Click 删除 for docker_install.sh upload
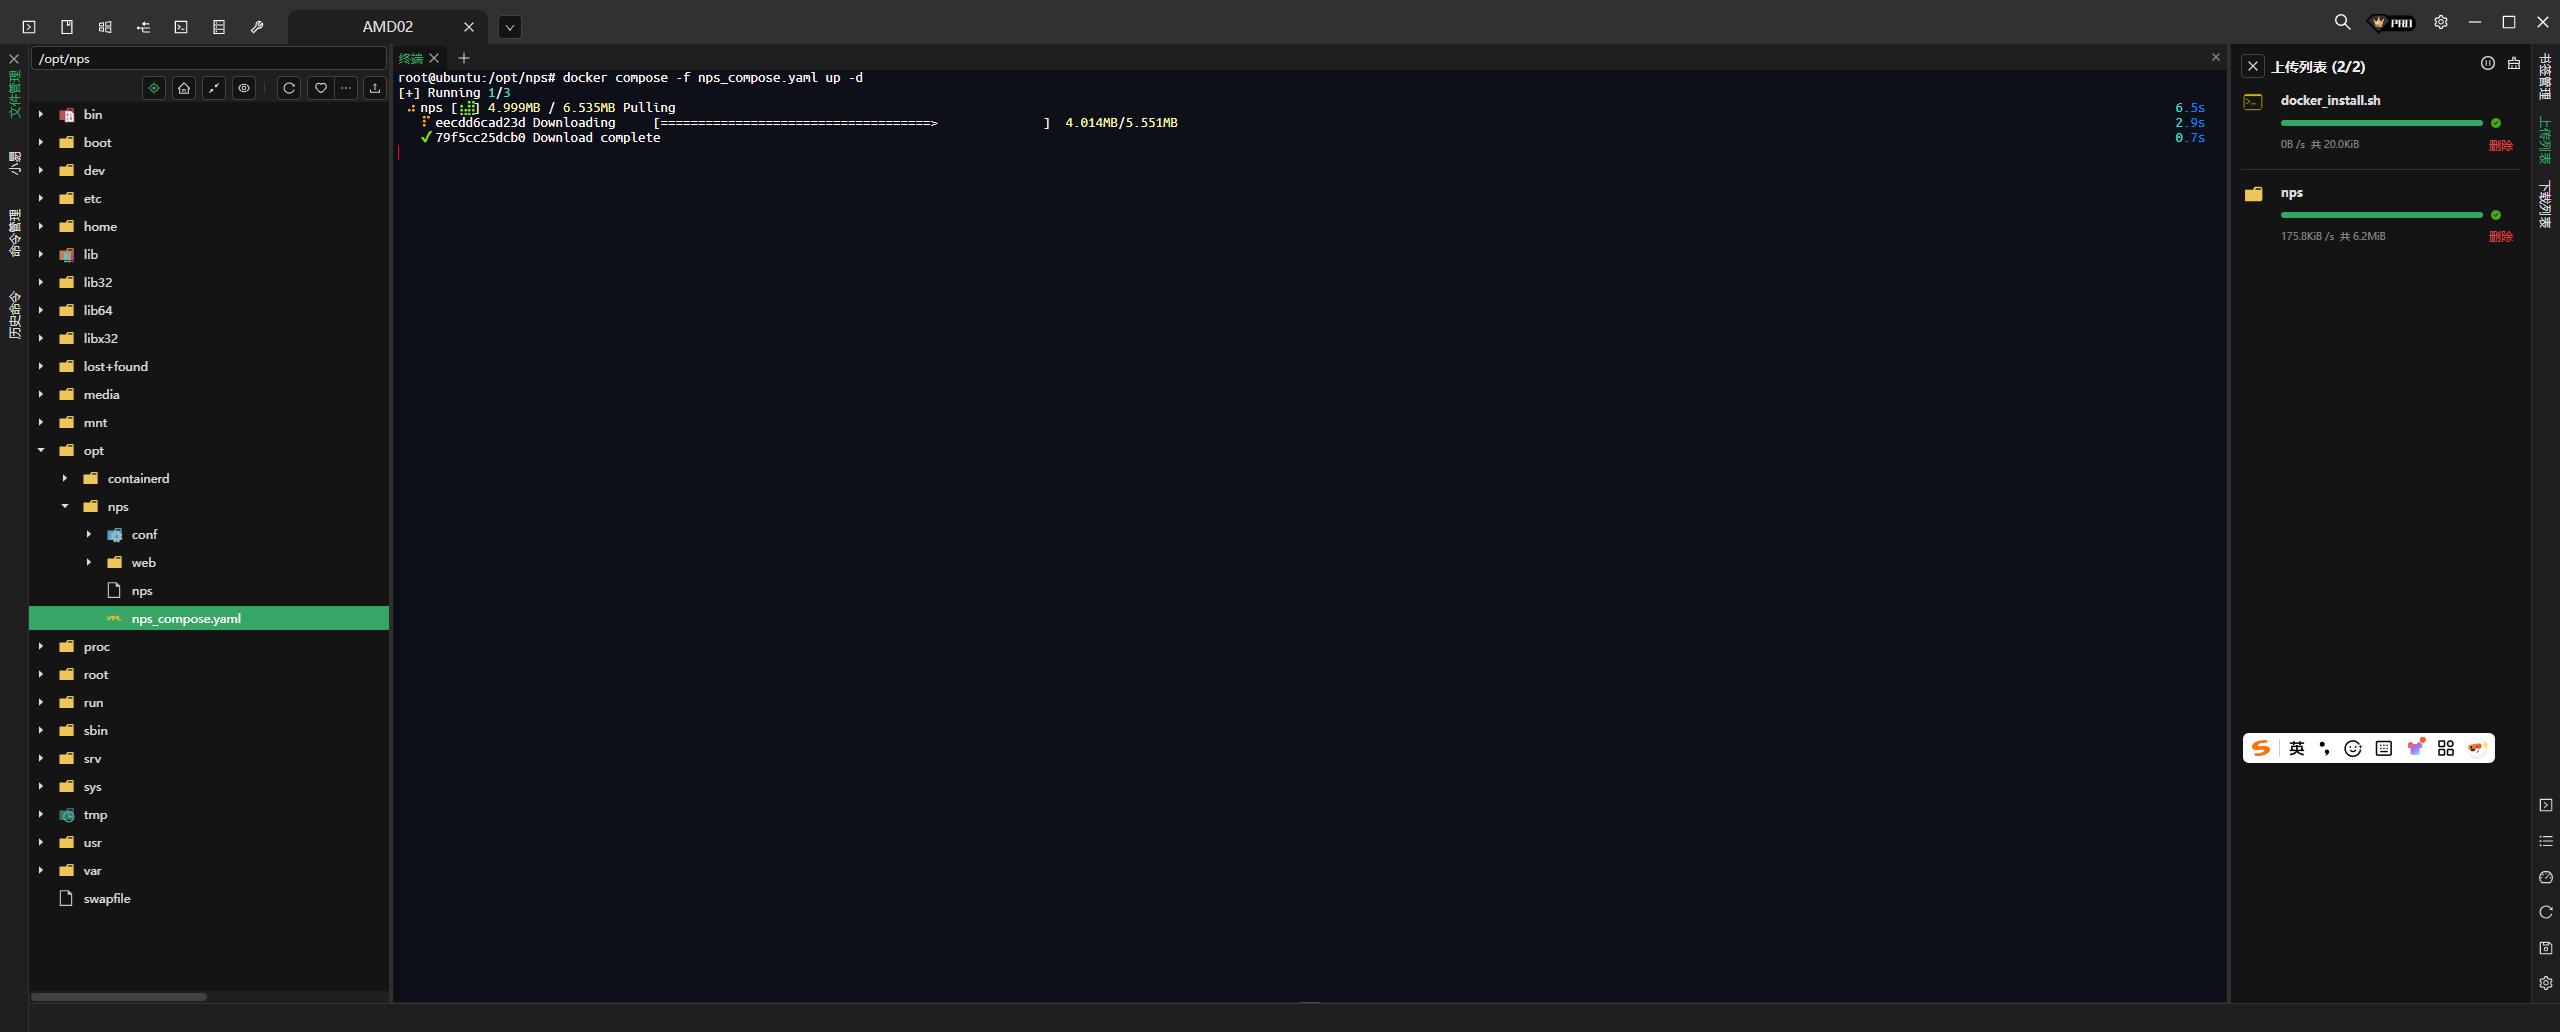Image resolution: width=2560 pixels, height=1032 pixels. [2500, 145]
